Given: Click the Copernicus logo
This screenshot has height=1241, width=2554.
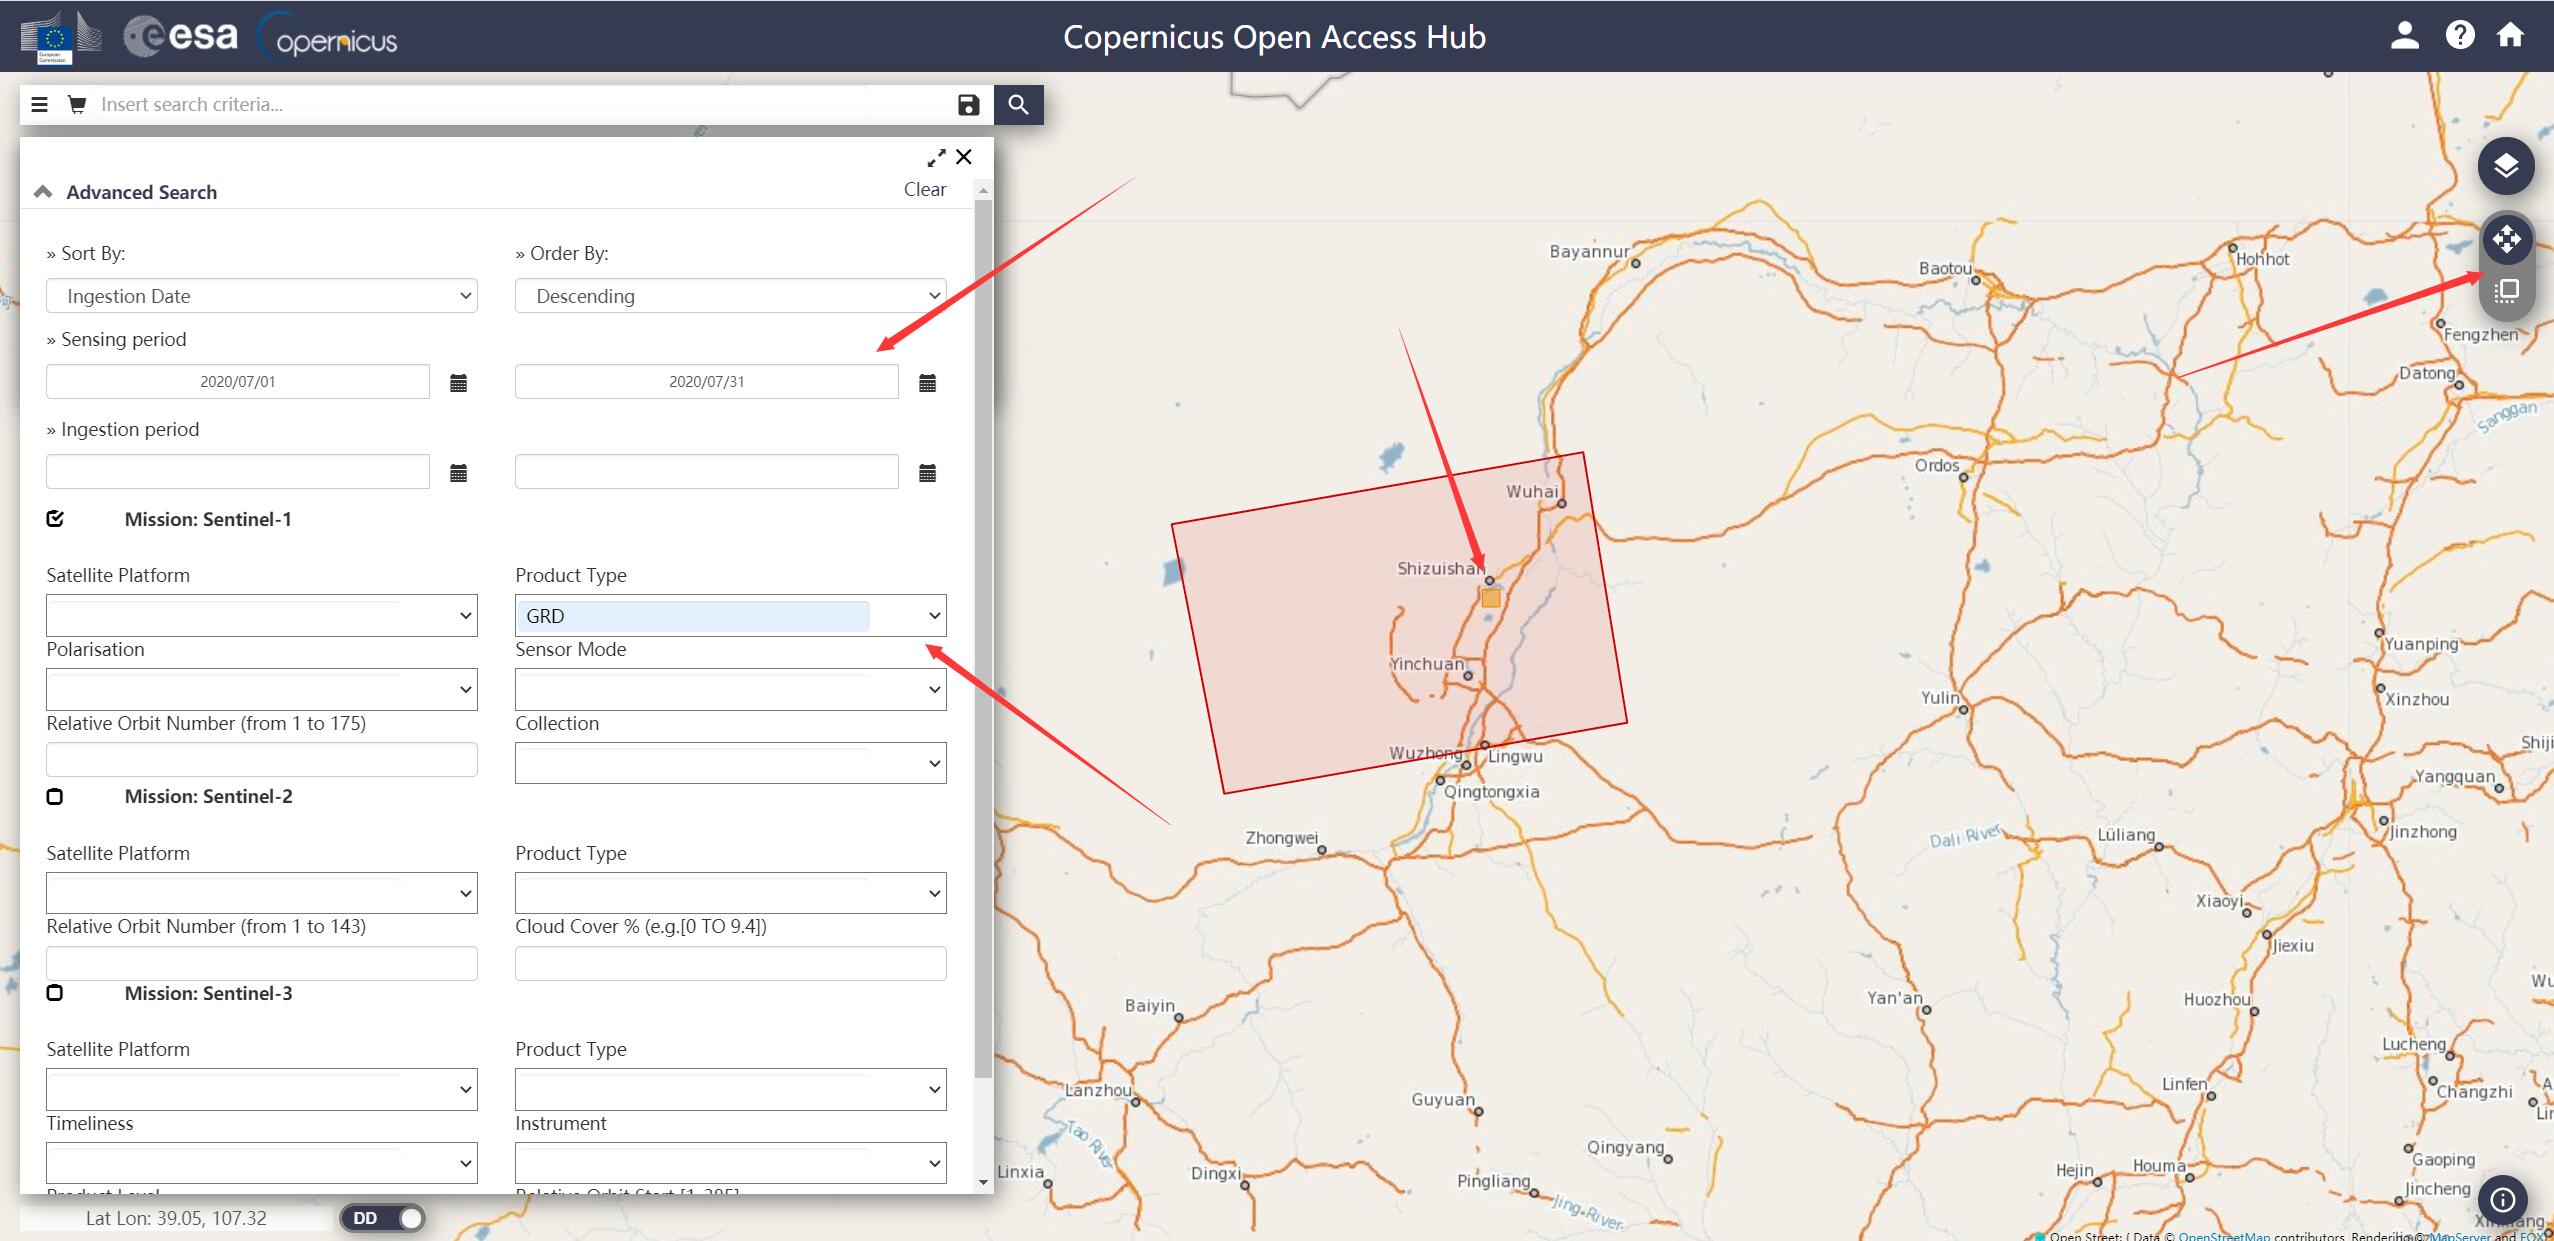Looking at the screenshot, I should click(x=328, y=37).
